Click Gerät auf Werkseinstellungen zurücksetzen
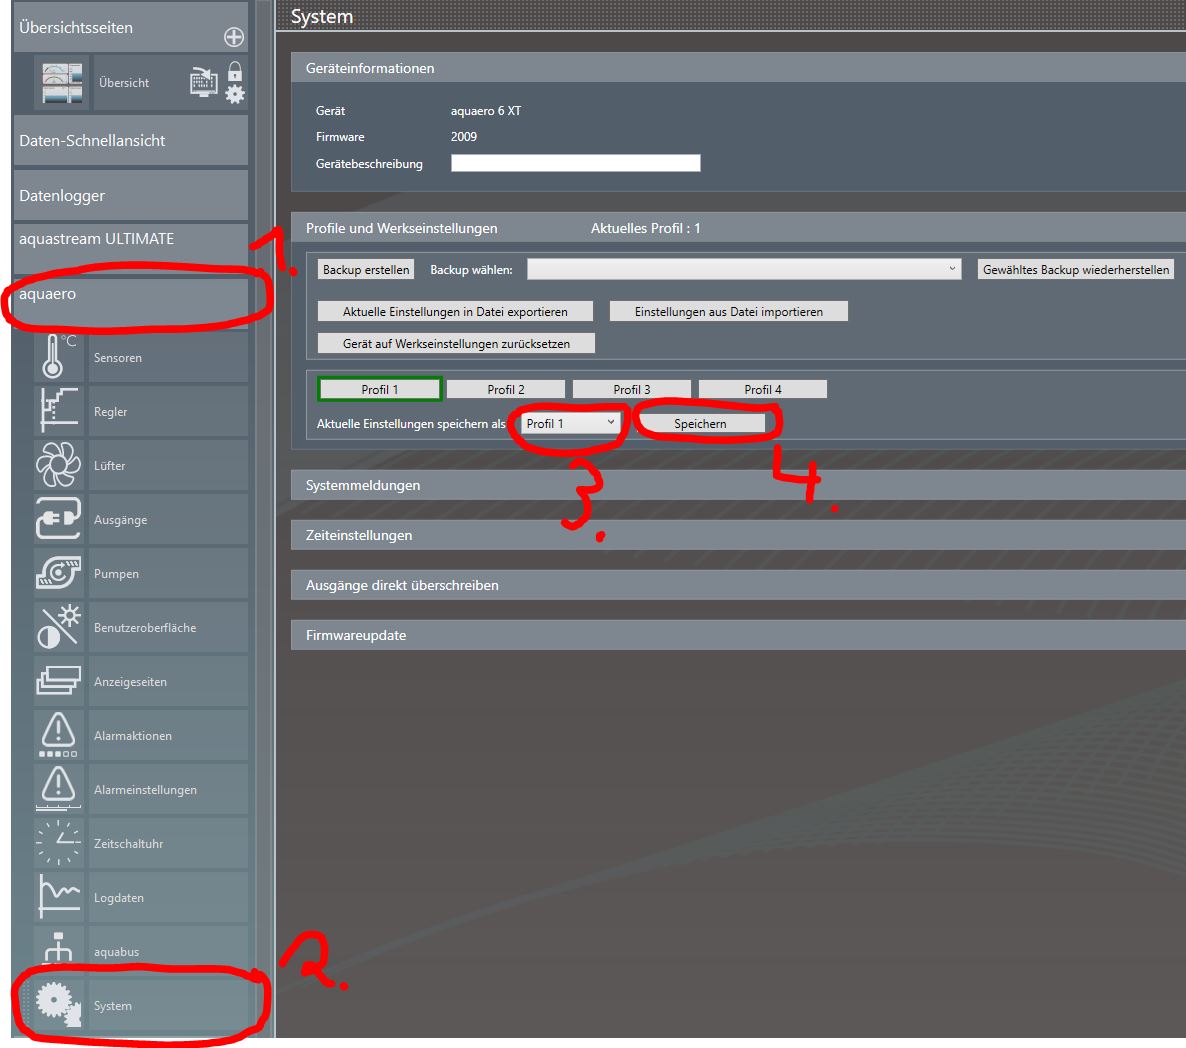The width and height of the screenshot is (1186, 1048). tap(456, 343)
